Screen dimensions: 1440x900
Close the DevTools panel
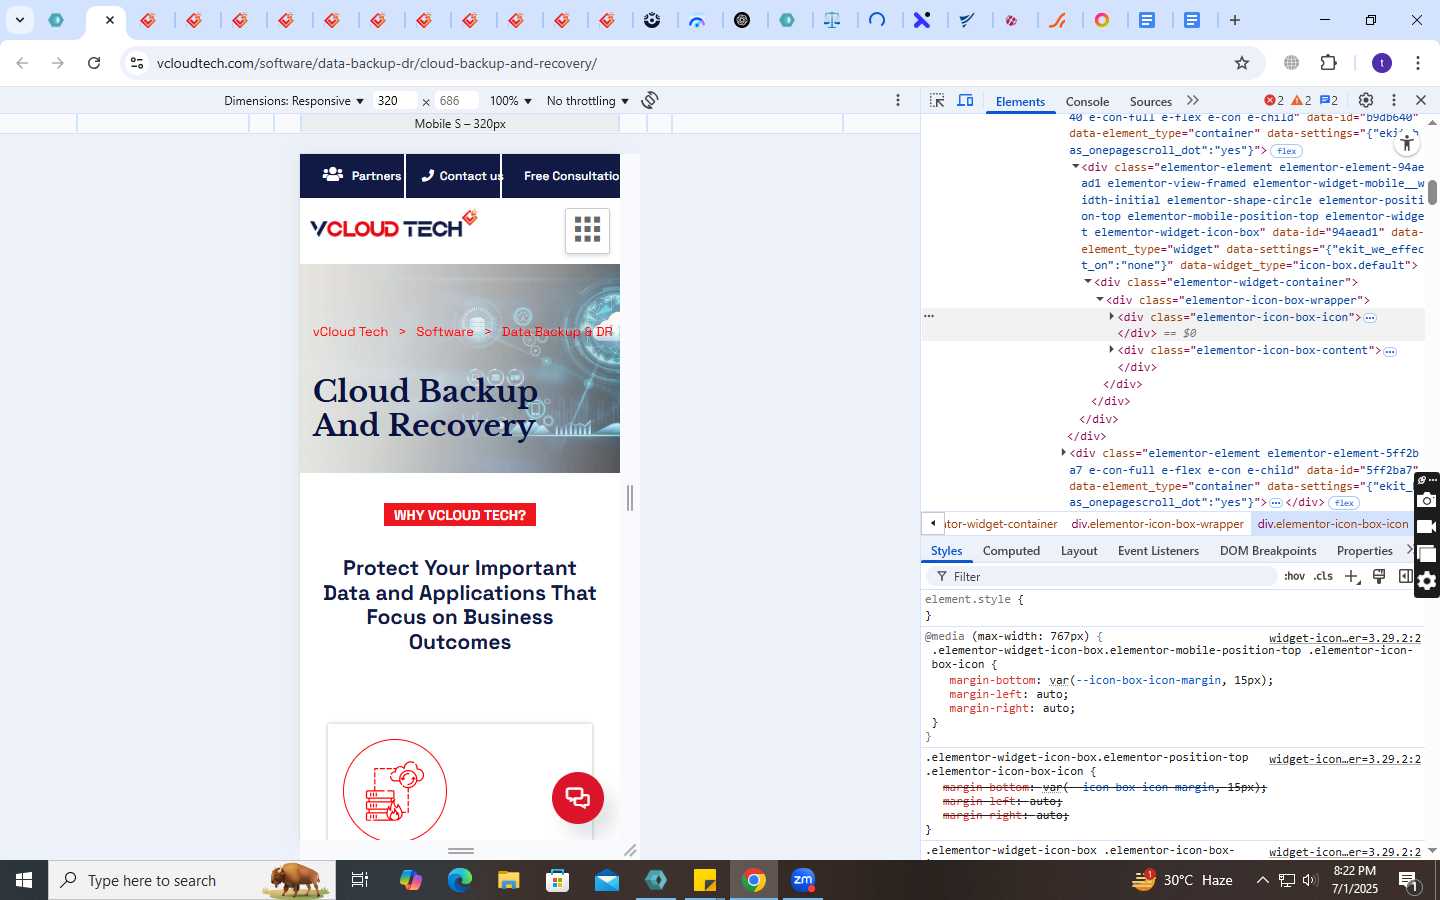[1421, 100]
